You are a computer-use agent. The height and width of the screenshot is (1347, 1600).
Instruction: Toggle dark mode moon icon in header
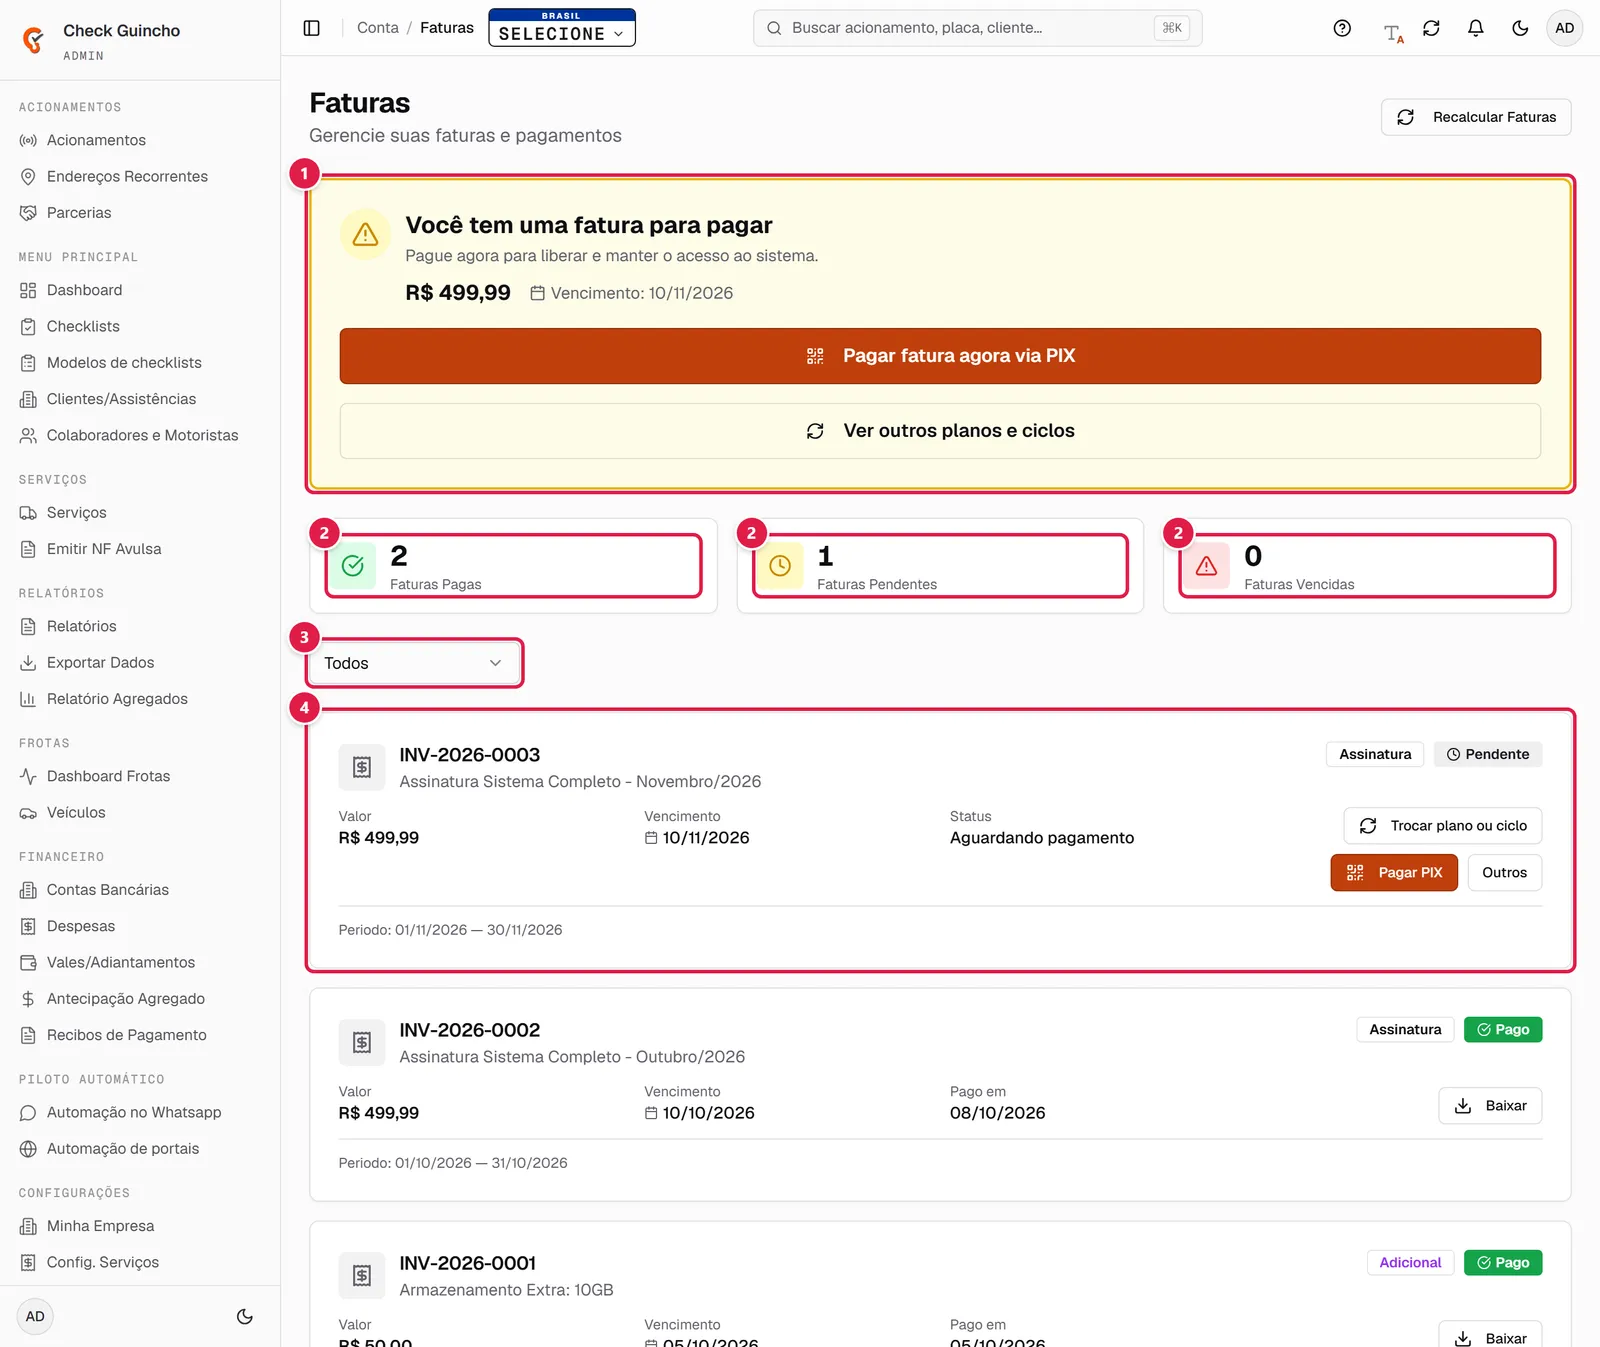point(1520,28)
